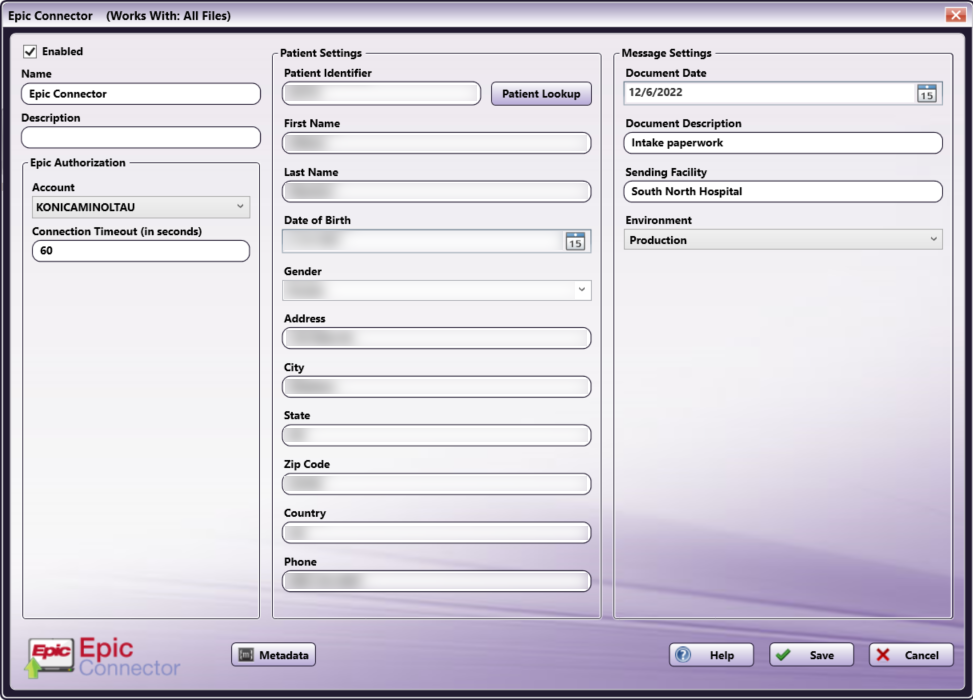Uncheck the Enabled checkbox
Viewport: 973px width, 700px height.
tap(30, 52)
